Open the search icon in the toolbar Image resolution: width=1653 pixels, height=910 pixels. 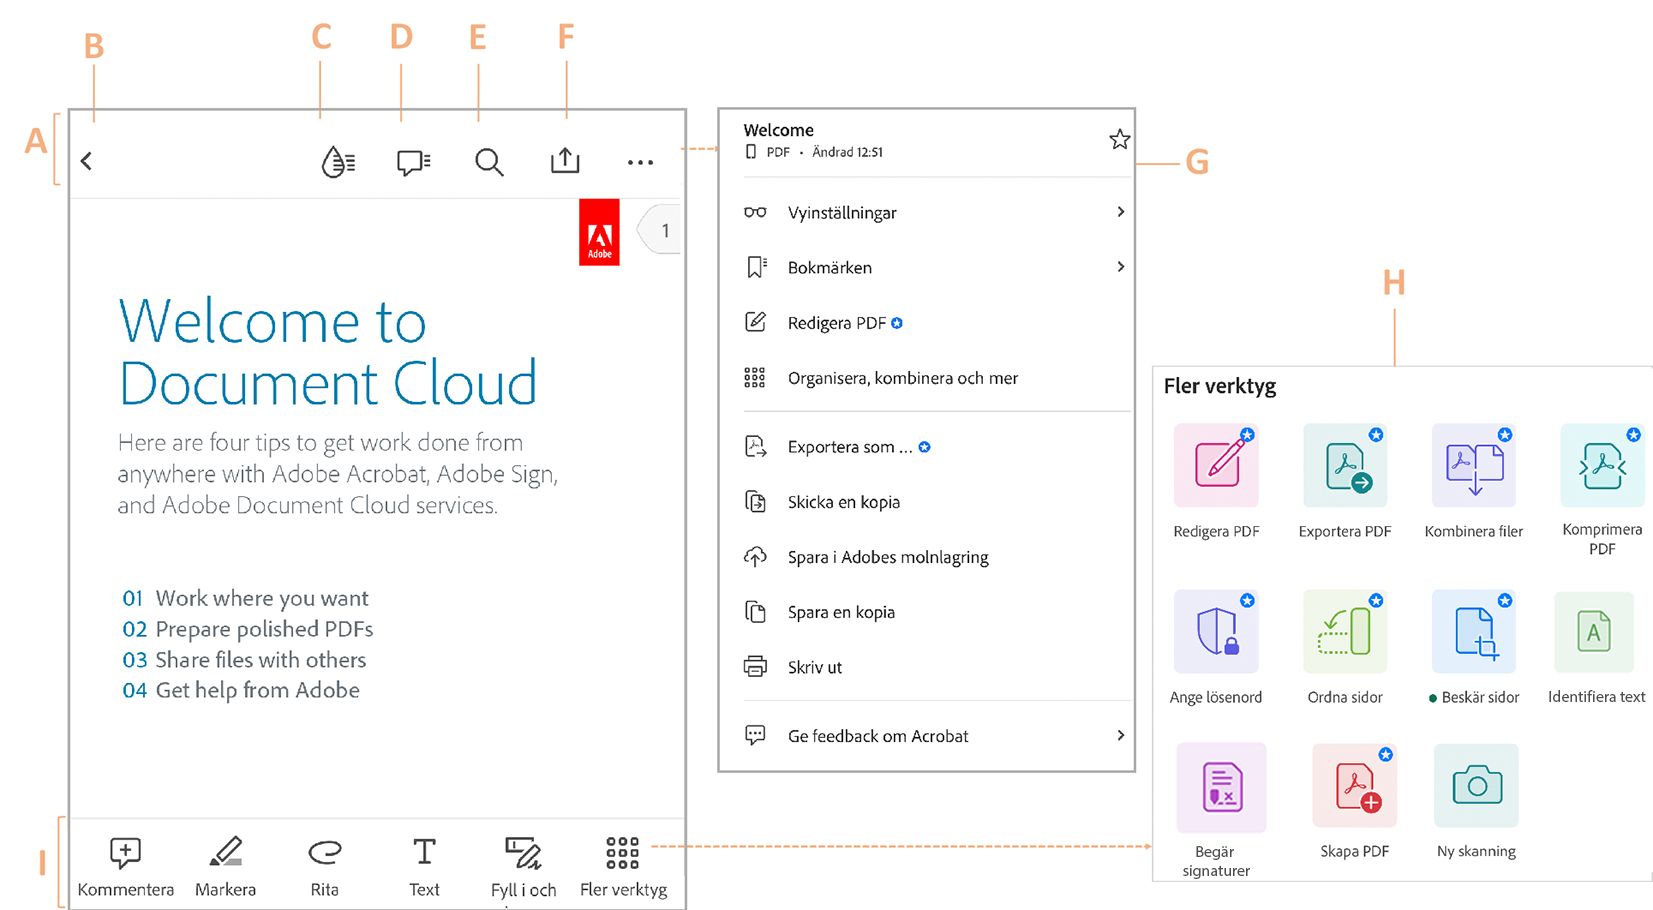489,161
